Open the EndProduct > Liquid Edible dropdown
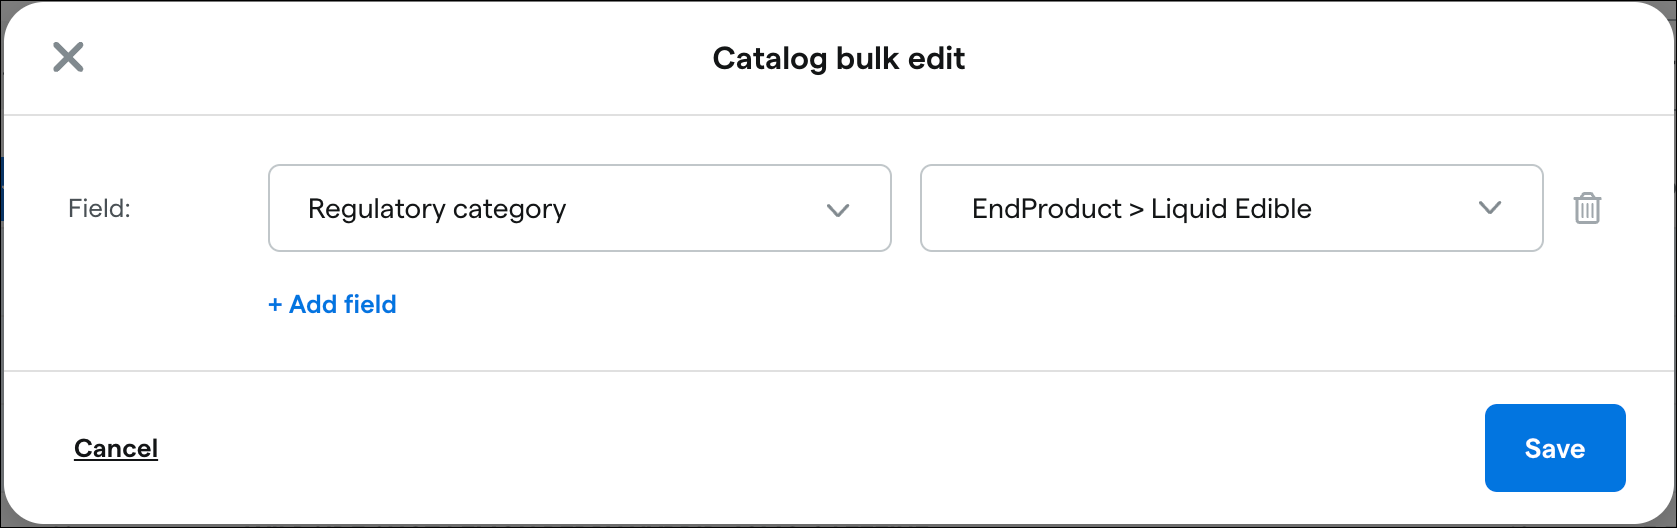Viewport: 1677px width, 528px height. (1231, 208)
